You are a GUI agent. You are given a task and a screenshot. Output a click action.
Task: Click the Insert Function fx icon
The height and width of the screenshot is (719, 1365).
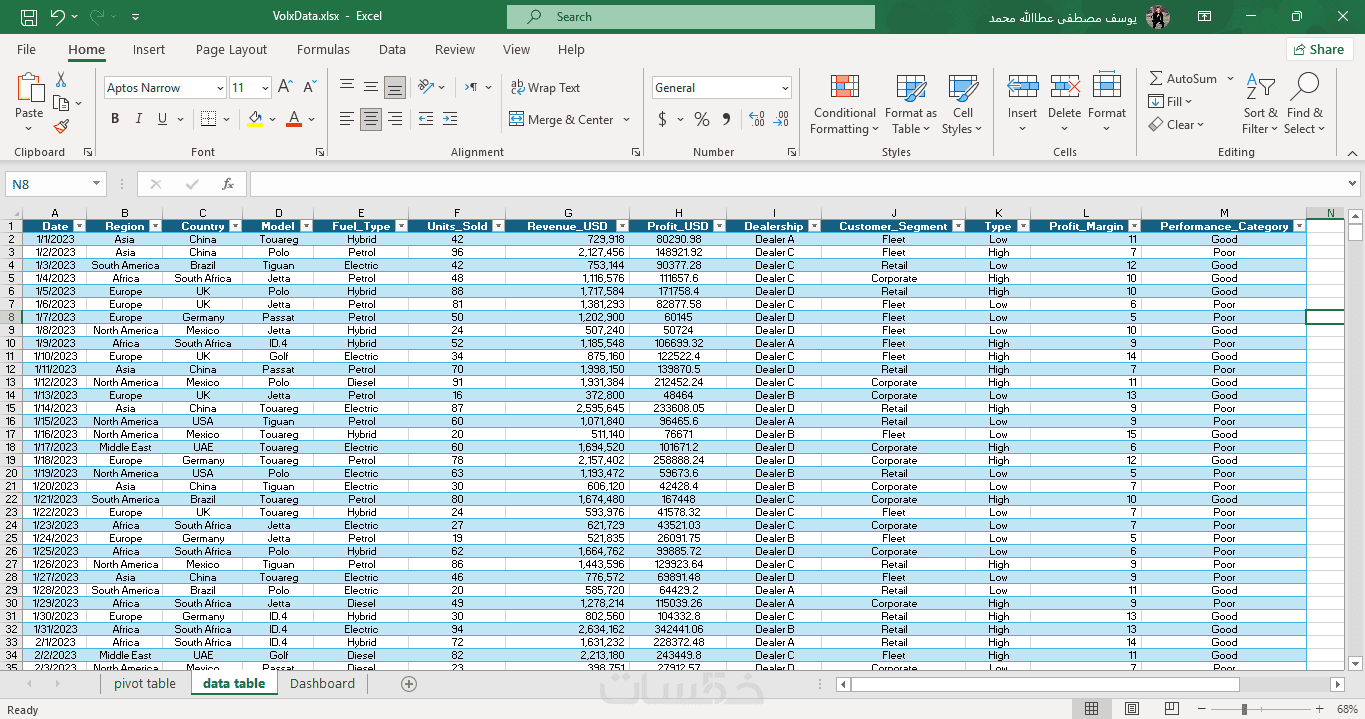(228, 184)
